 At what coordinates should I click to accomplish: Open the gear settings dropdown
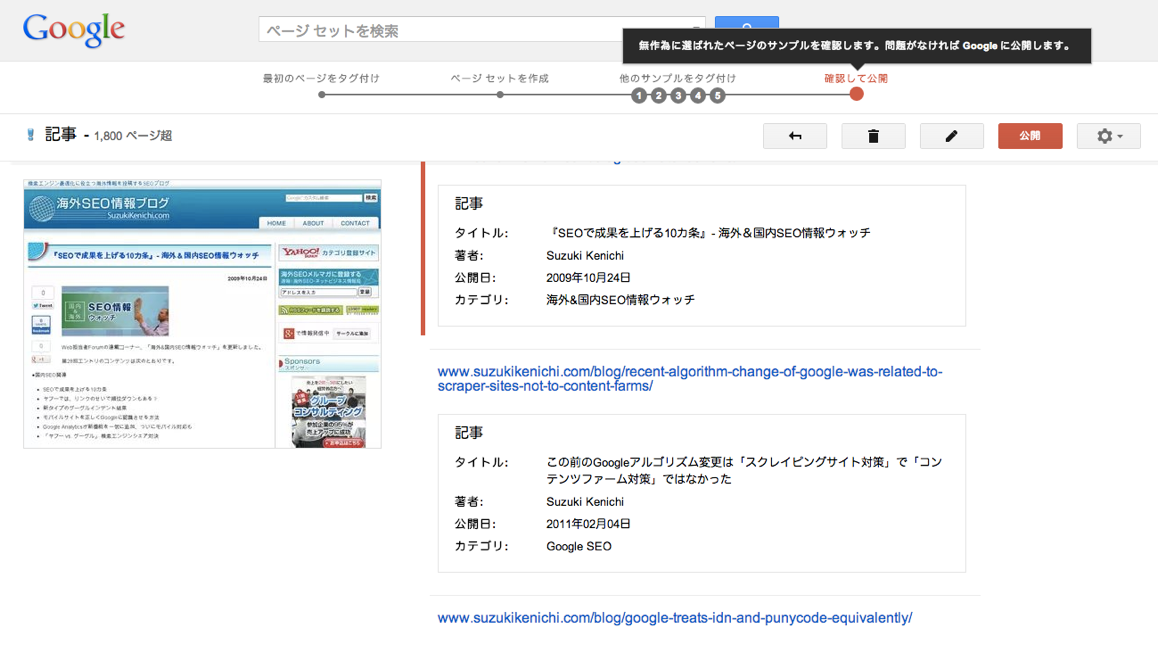click(1109, 136)
